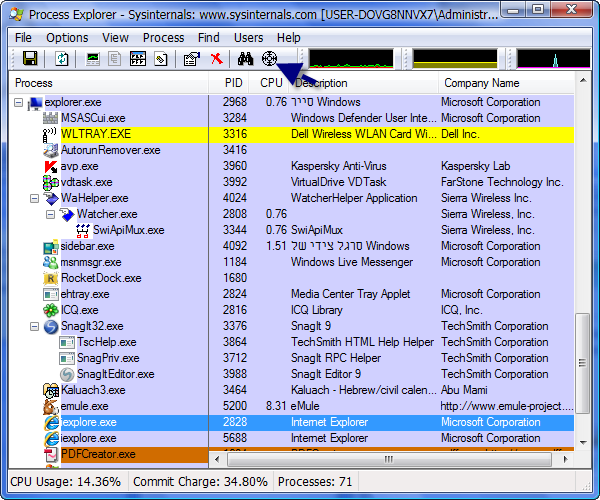This screenshot has width=600, height=500.
Task: Click the Show Process Tree toolbar icon
Action: (x=114, y=59)
